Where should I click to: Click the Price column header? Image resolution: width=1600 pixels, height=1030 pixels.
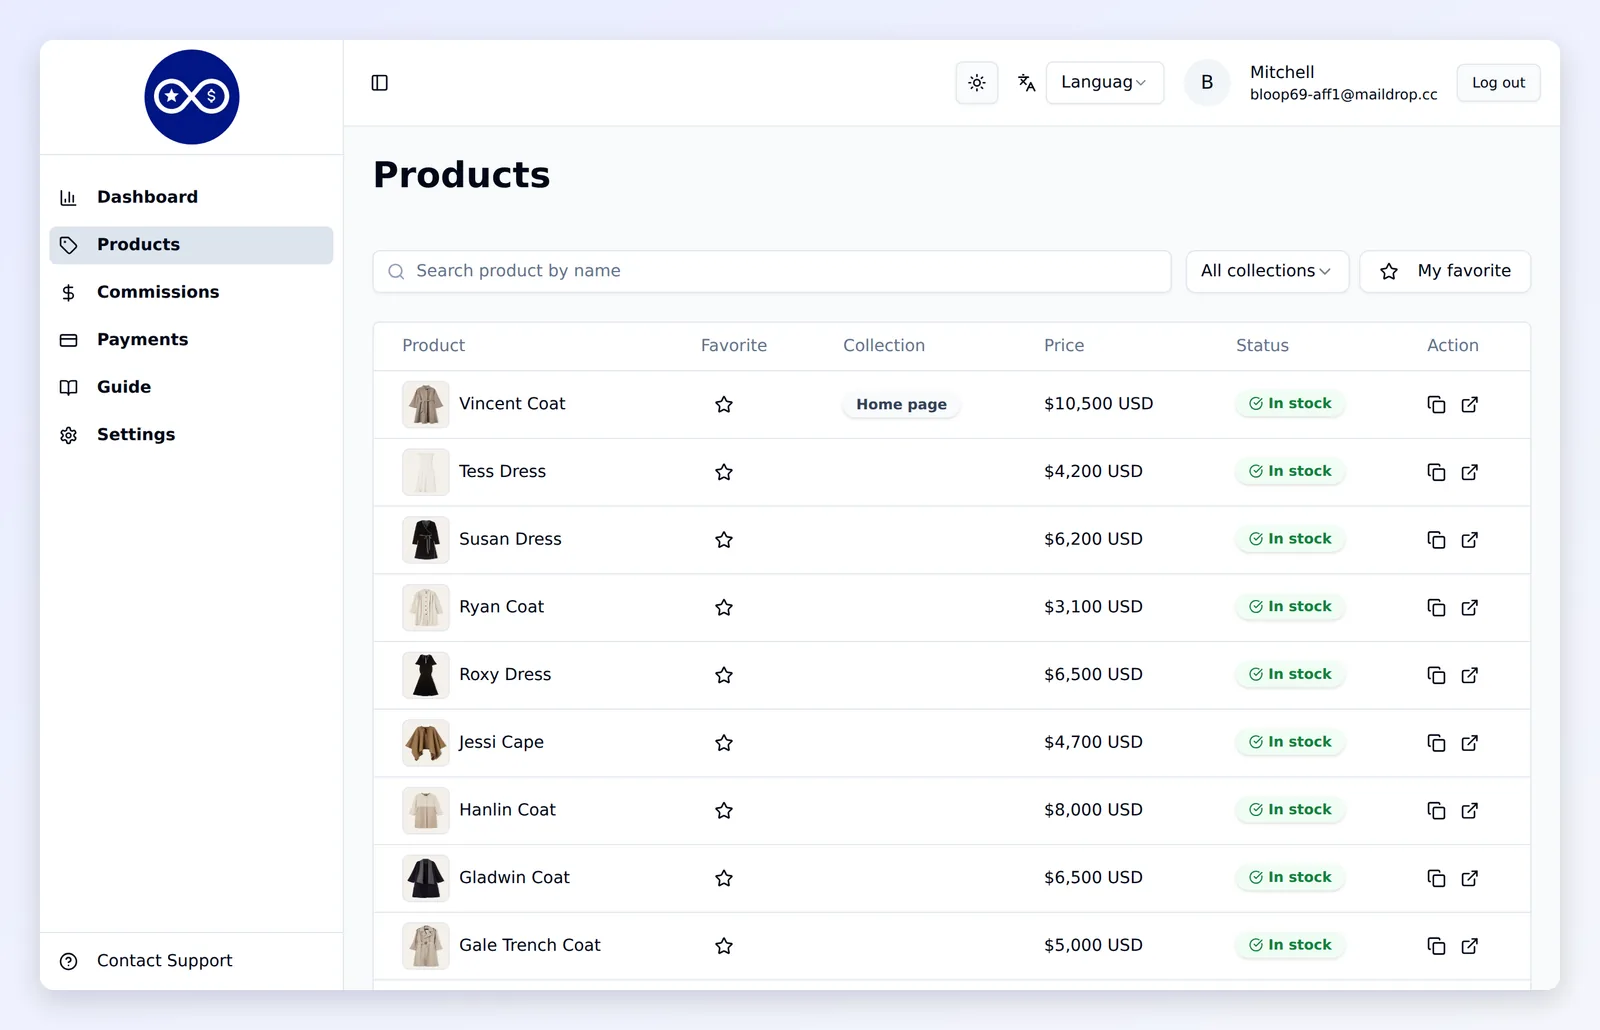[1064, 345]
